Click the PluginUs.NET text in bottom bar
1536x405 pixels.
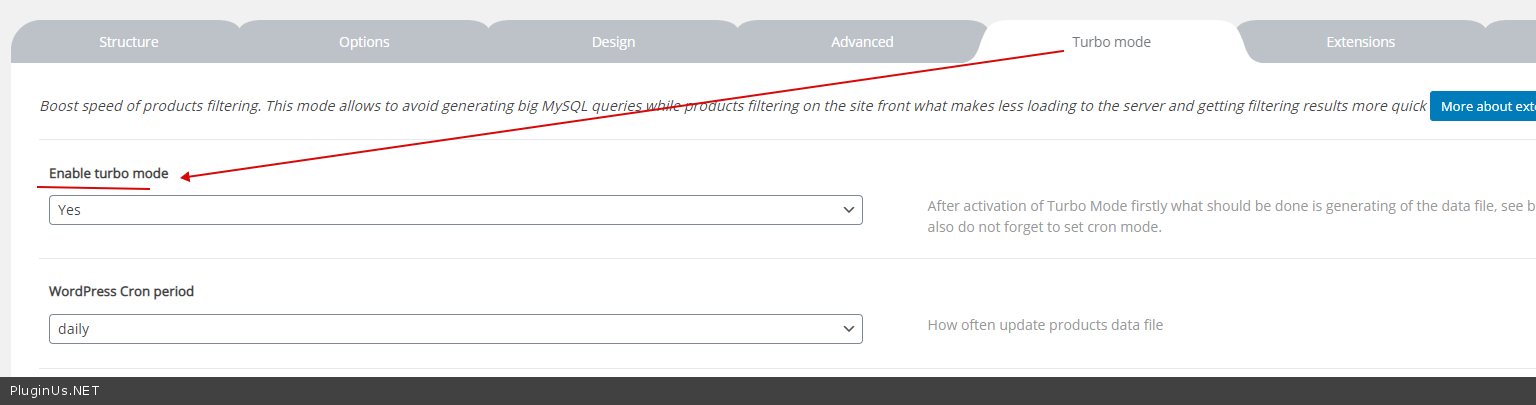coord(55,391)
